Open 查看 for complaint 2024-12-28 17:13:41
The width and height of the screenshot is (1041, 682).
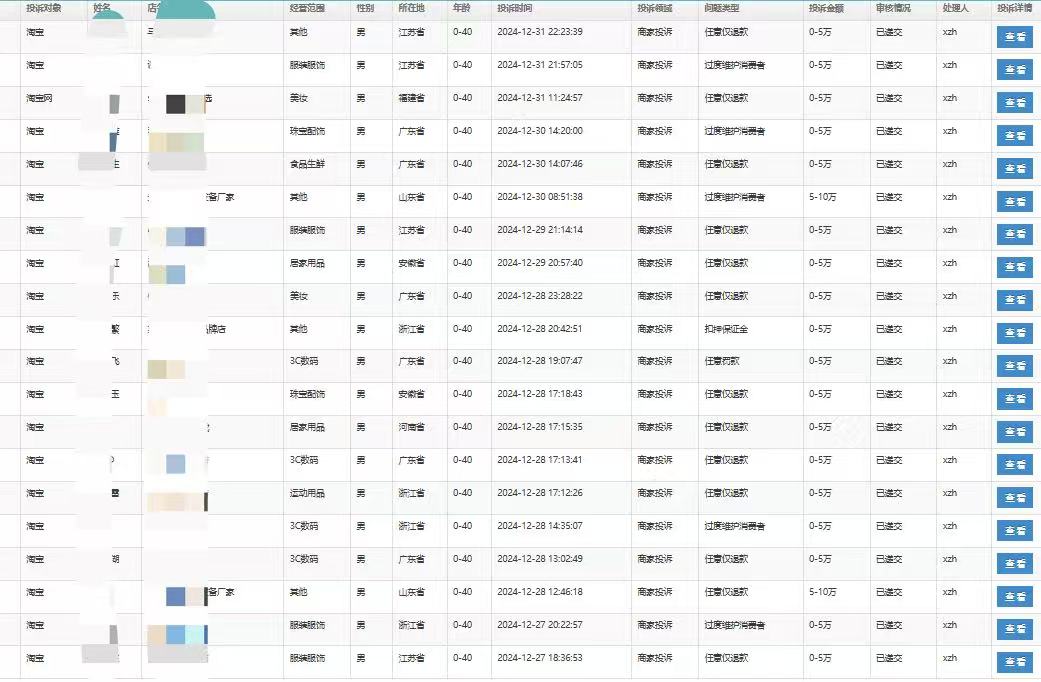pyautogui.click(x=1014, y=465)
